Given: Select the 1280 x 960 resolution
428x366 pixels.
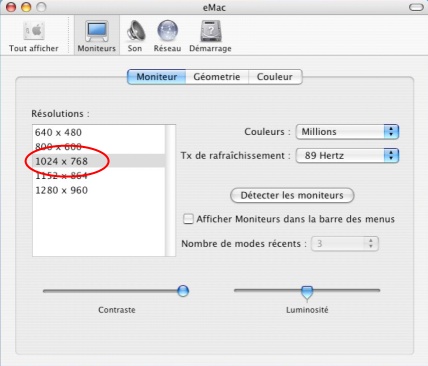Looking at the screenshot, I should coord(99,190).
